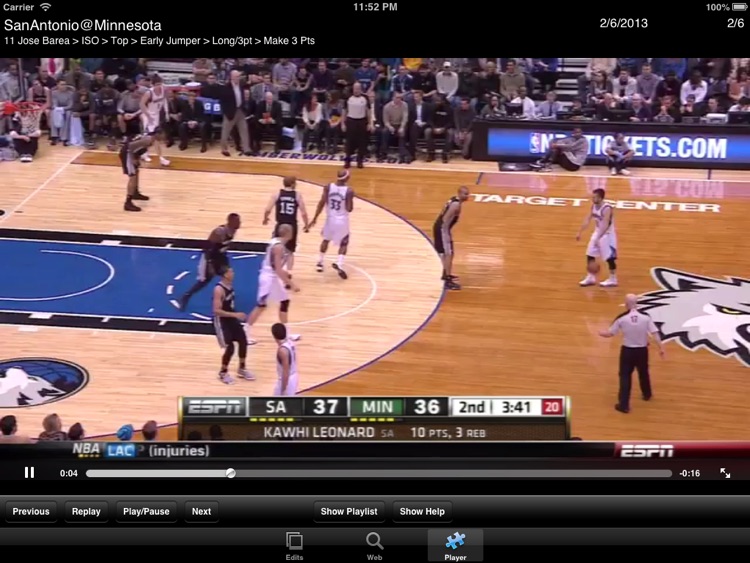Click the battery icon in status bar
Image resolution: width=750 pixels, height=563 pixels.
pos(739,7)
